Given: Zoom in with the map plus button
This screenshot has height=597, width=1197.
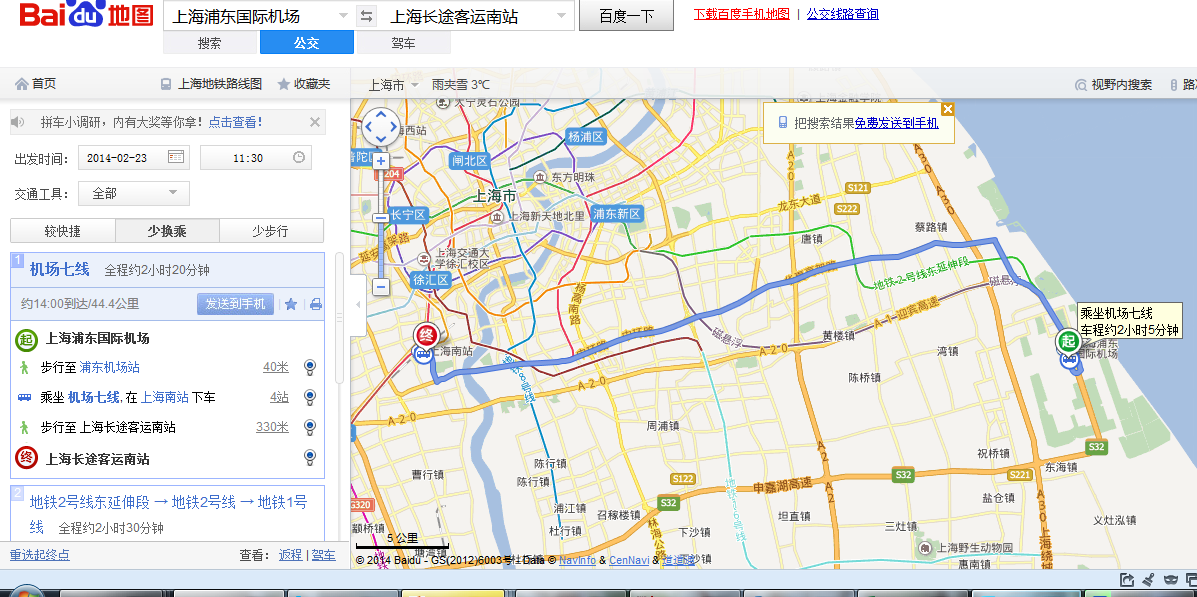Looking at the screenshot, I should click(x=380, y=161).
